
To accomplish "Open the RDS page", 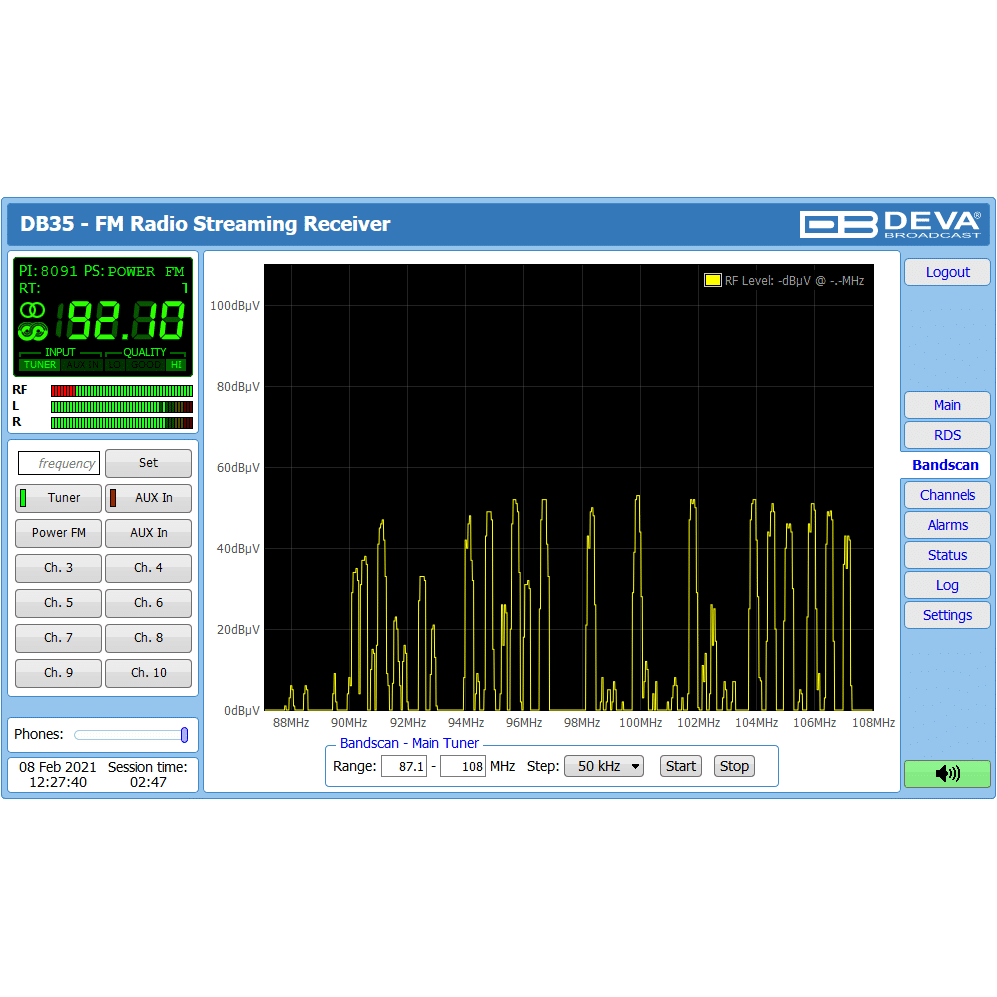I will click(946, 435).
